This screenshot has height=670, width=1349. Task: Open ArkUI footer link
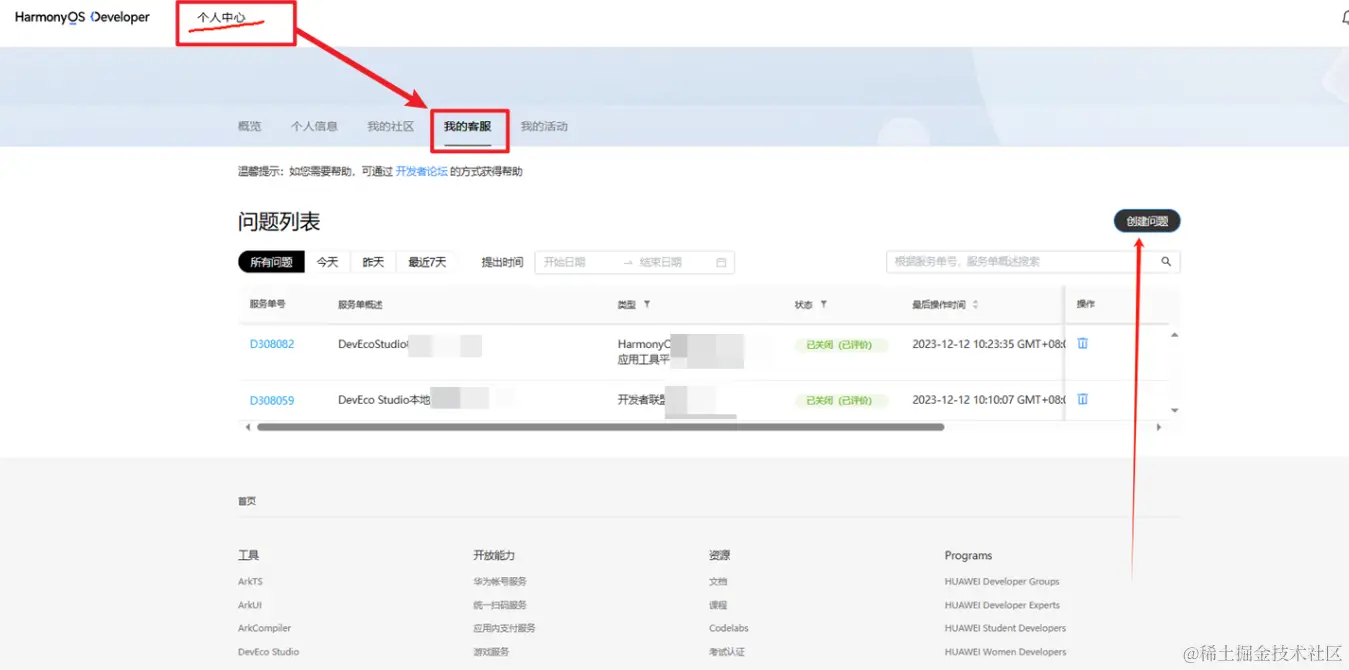pyautogui.click(x=250, y=605)
